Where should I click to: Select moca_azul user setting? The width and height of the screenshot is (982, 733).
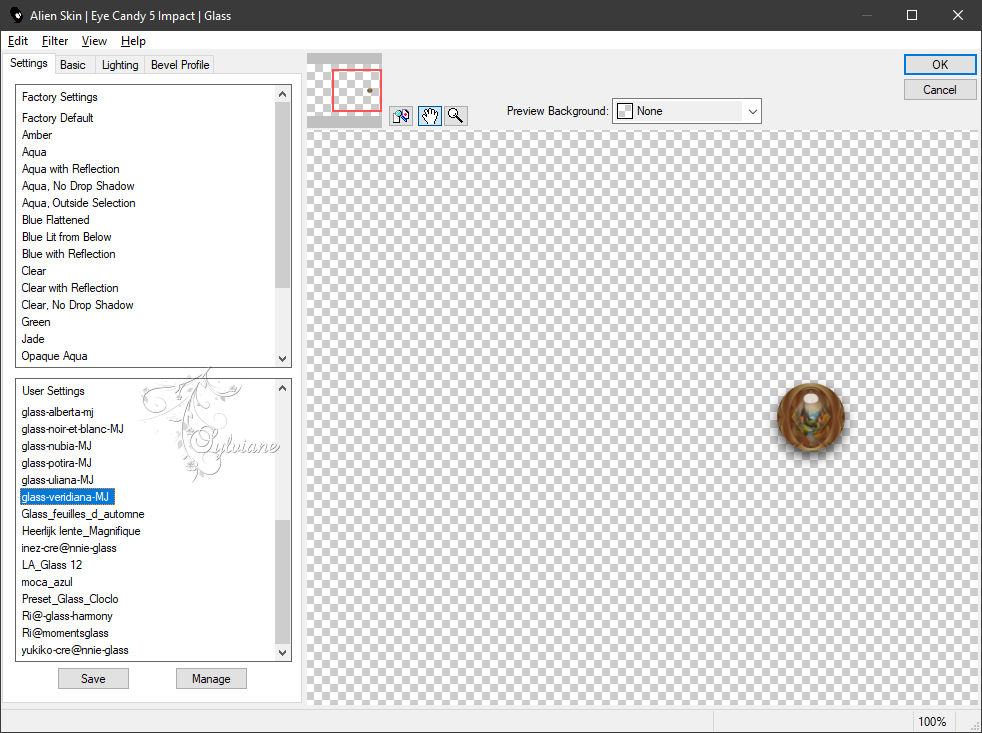(x=47, y=581)
